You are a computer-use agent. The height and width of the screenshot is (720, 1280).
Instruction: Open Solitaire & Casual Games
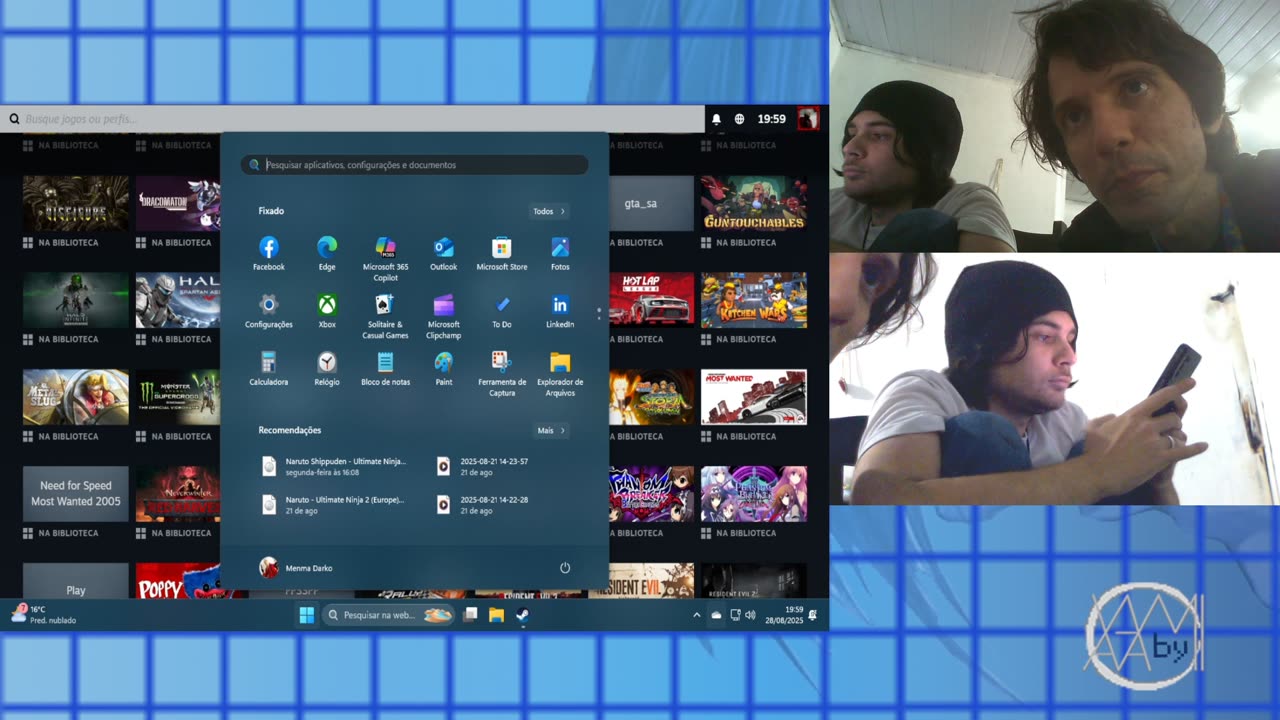pos(385,316)
